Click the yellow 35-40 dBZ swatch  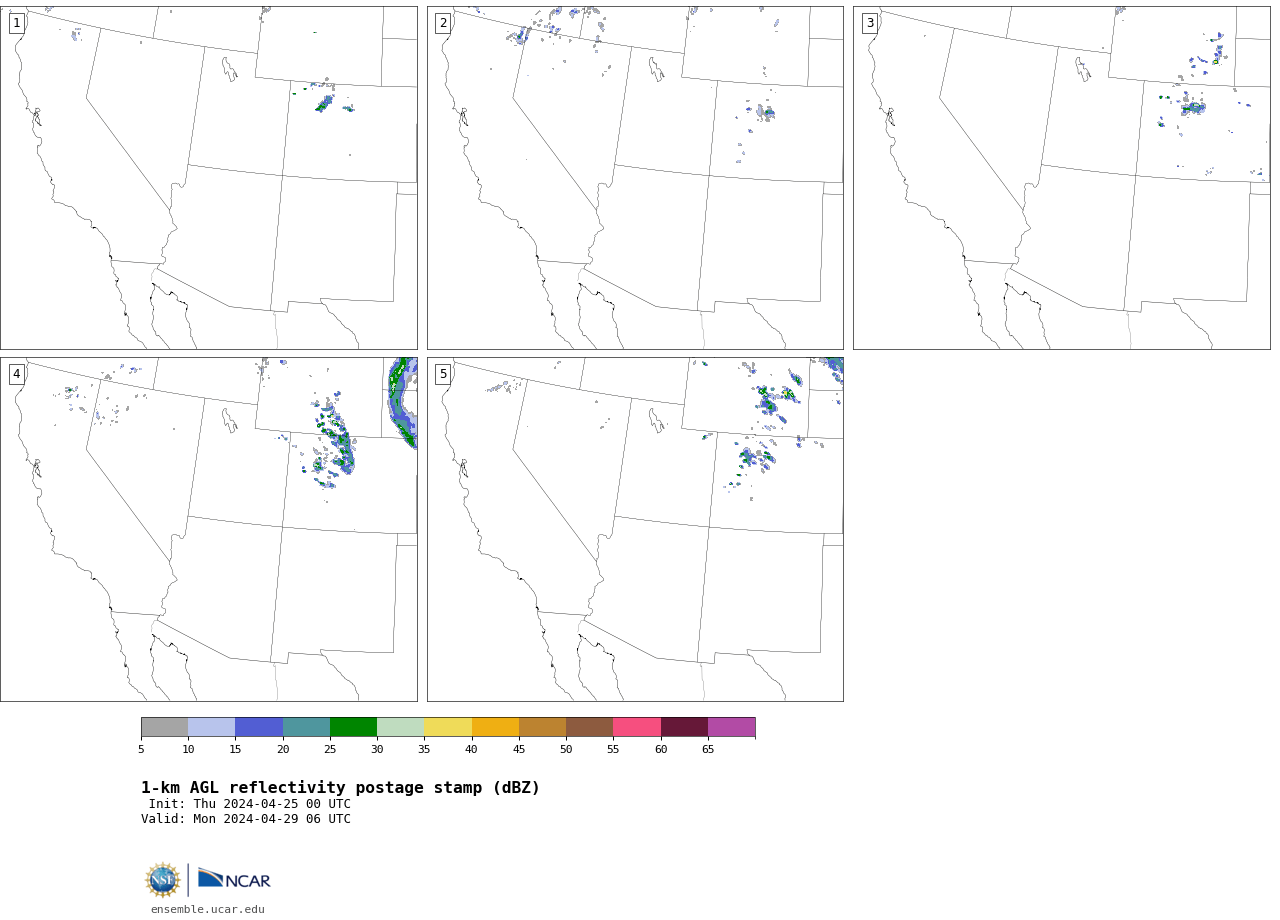click(448, 727)
